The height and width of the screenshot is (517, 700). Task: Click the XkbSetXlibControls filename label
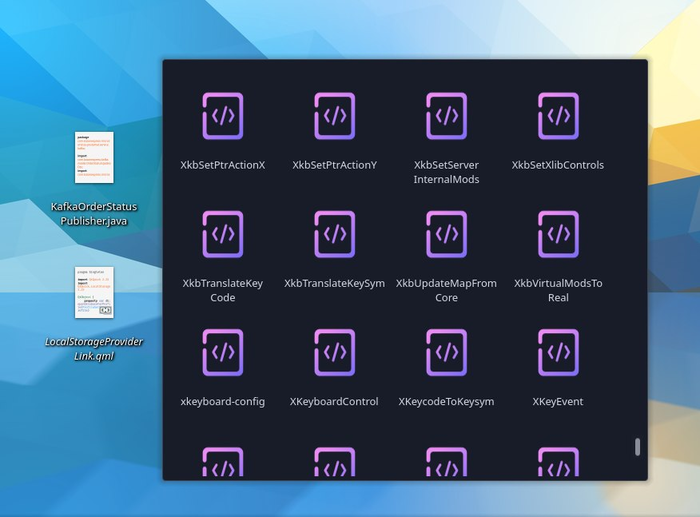[558, 165]
